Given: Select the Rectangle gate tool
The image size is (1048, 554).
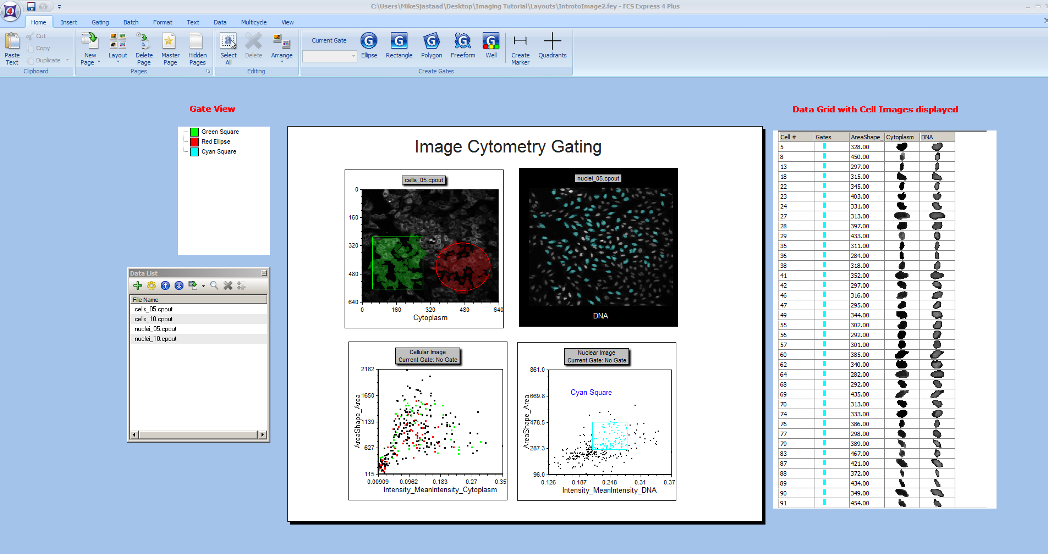Looking at the screenshot, I should coord(399,45).
